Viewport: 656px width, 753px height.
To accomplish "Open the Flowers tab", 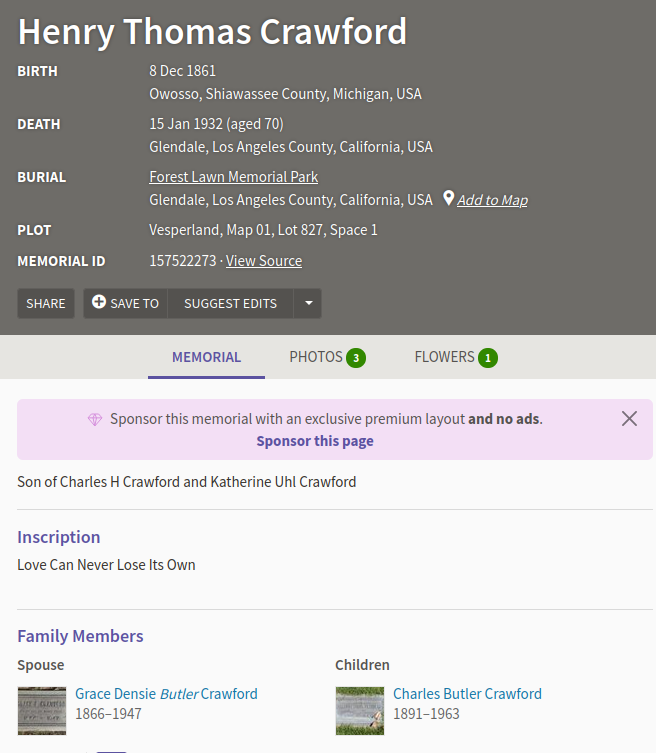I will click(444, 357).
